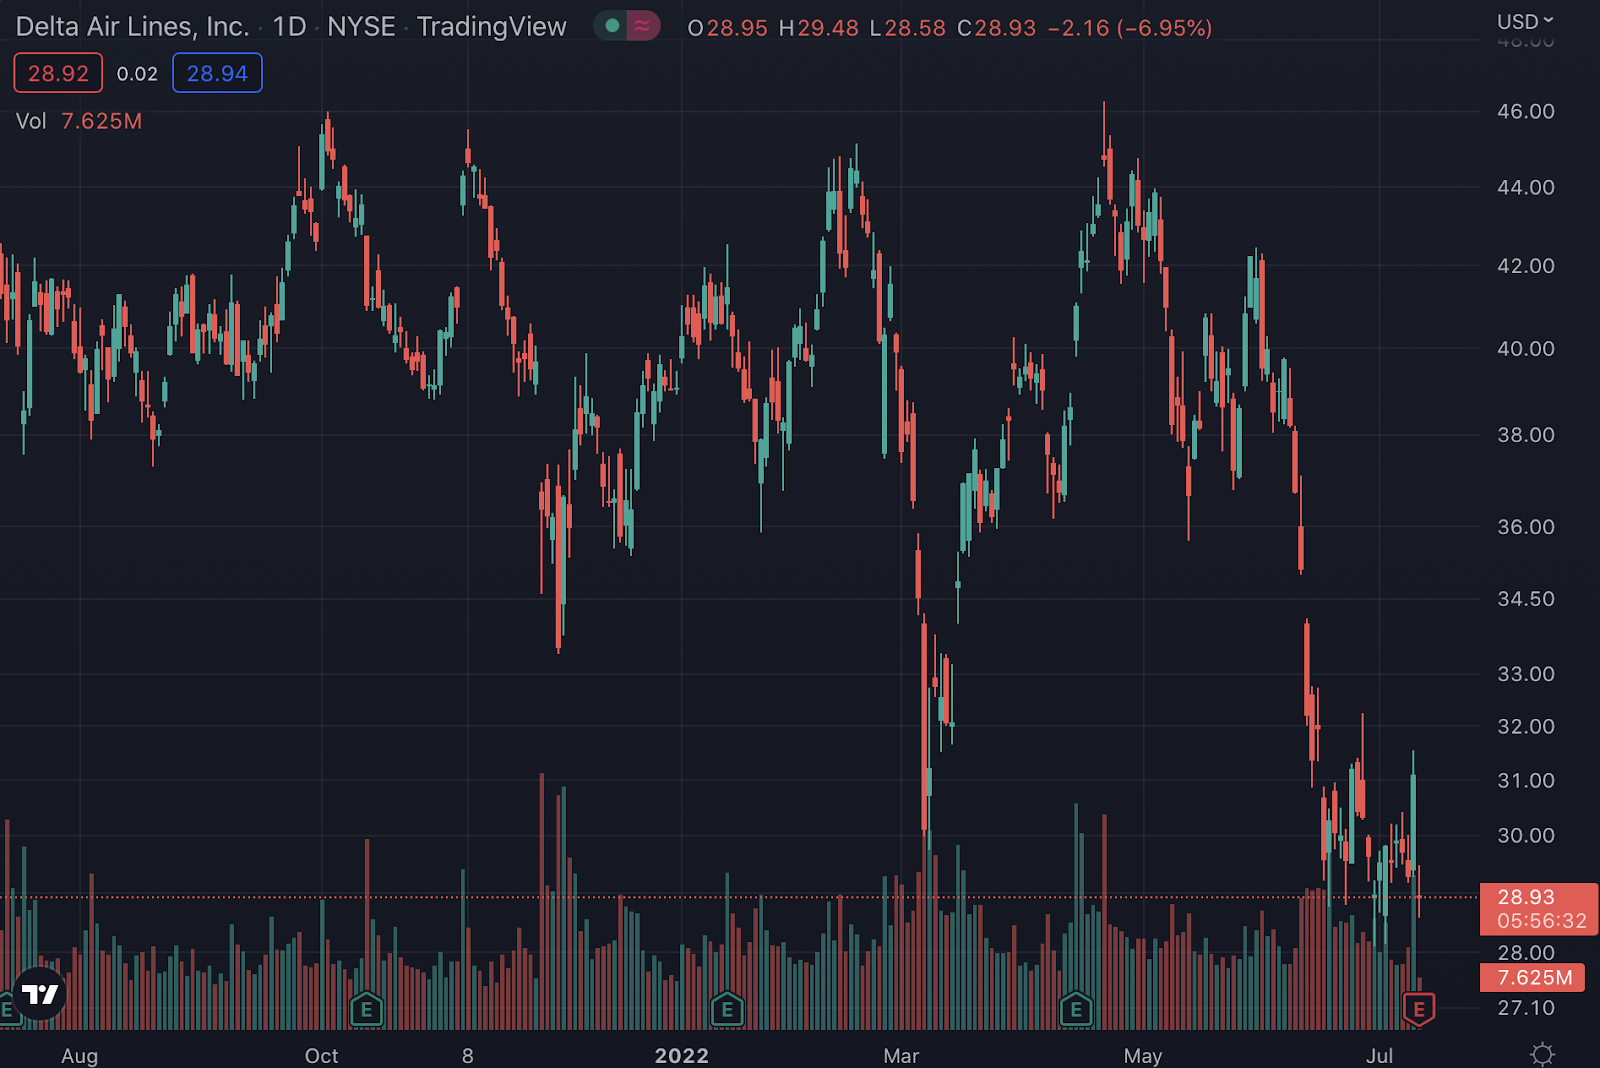Click the Jul date on time axis
This screenshot has height=1068, width=1600.
point(1379,1055)
